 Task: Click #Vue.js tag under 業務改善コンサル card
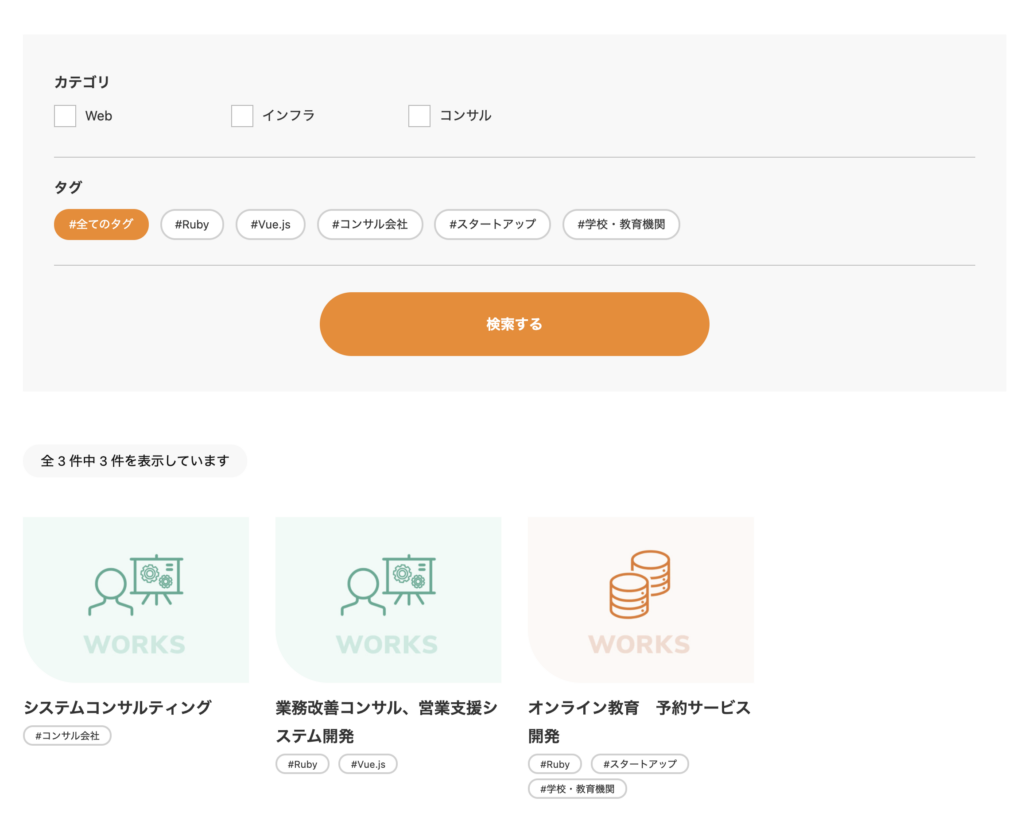tap(368, 765)
